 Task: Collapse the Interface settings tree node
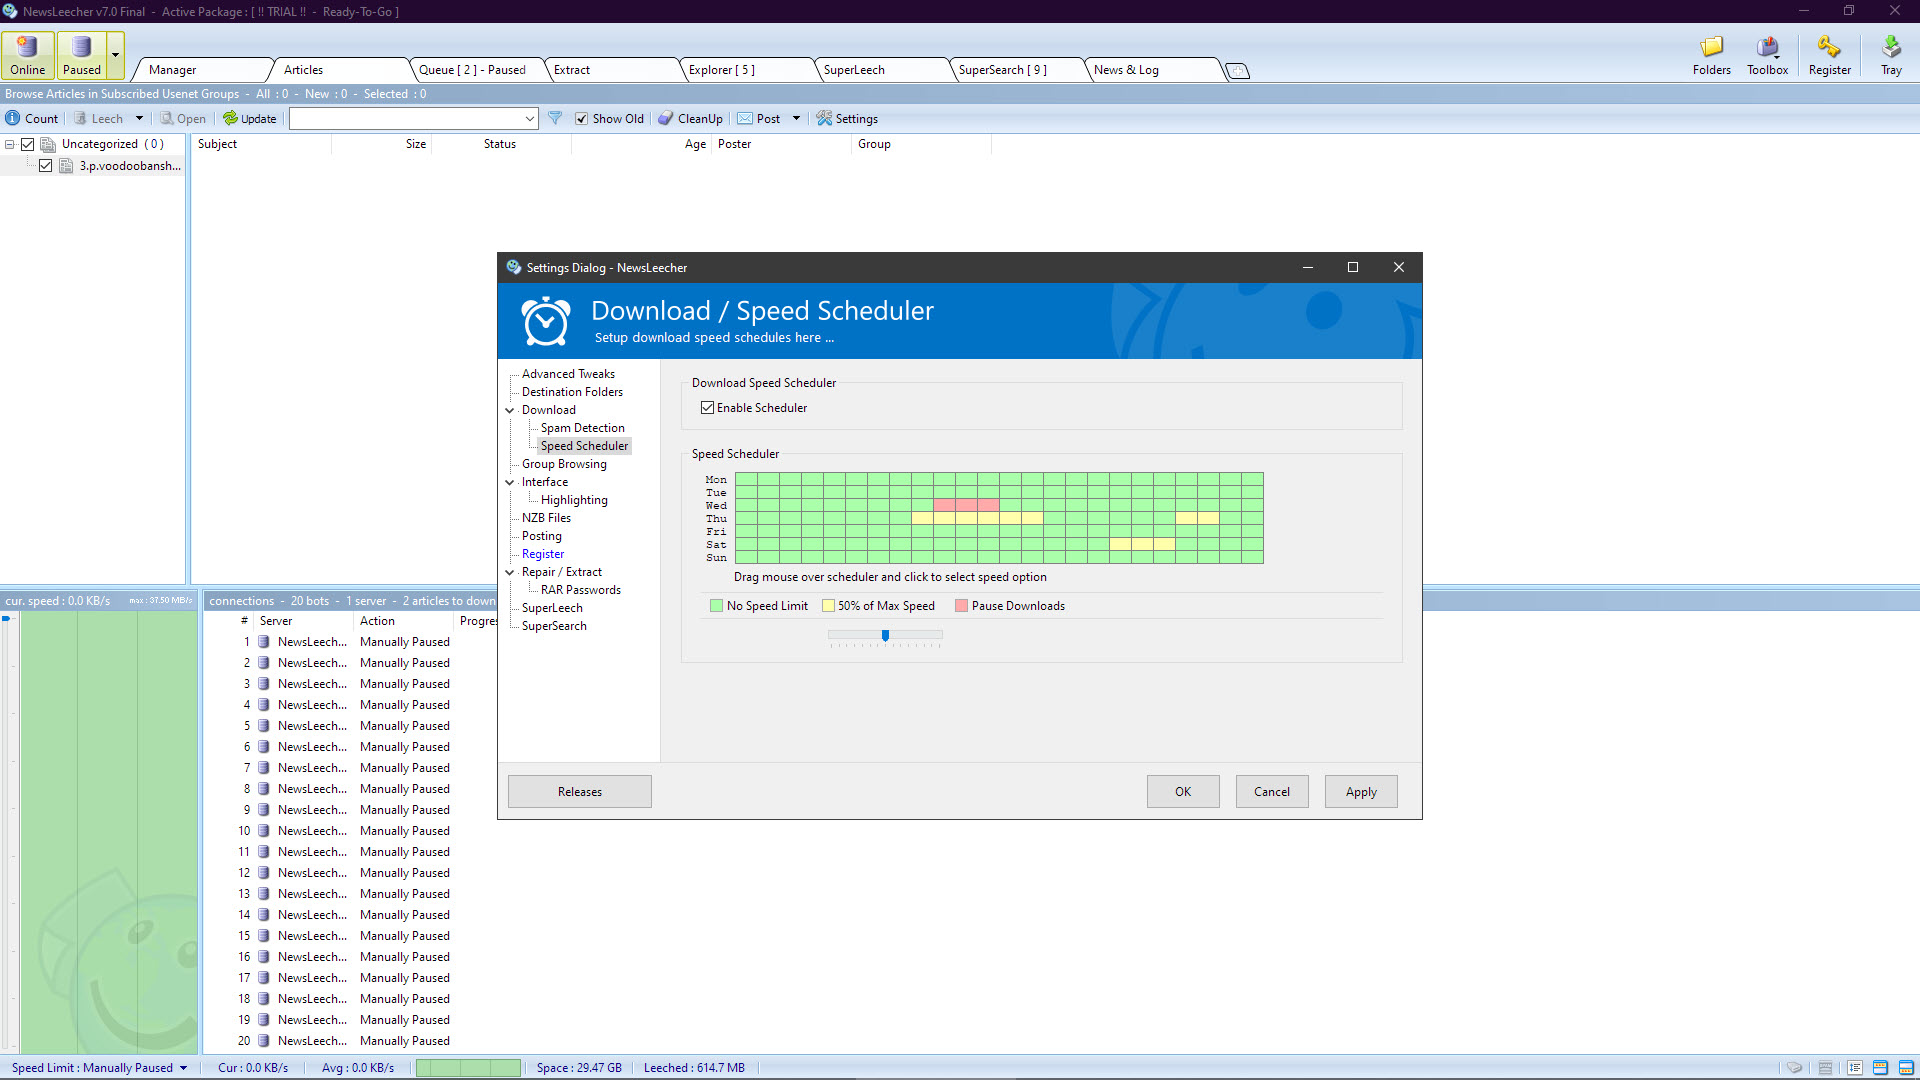[x=510, y=482]
